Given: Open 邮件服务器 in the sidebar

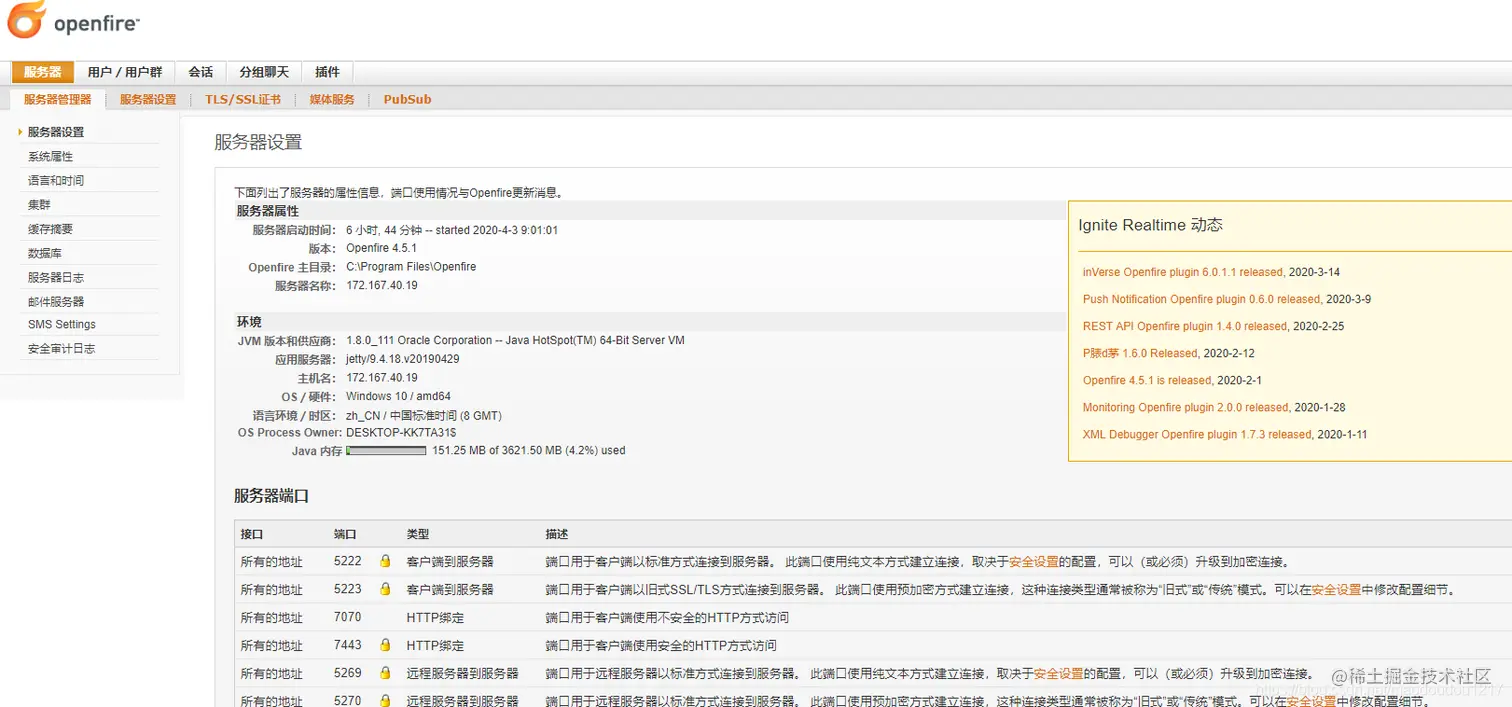Looking at the screenshot, I should point(56,301).
